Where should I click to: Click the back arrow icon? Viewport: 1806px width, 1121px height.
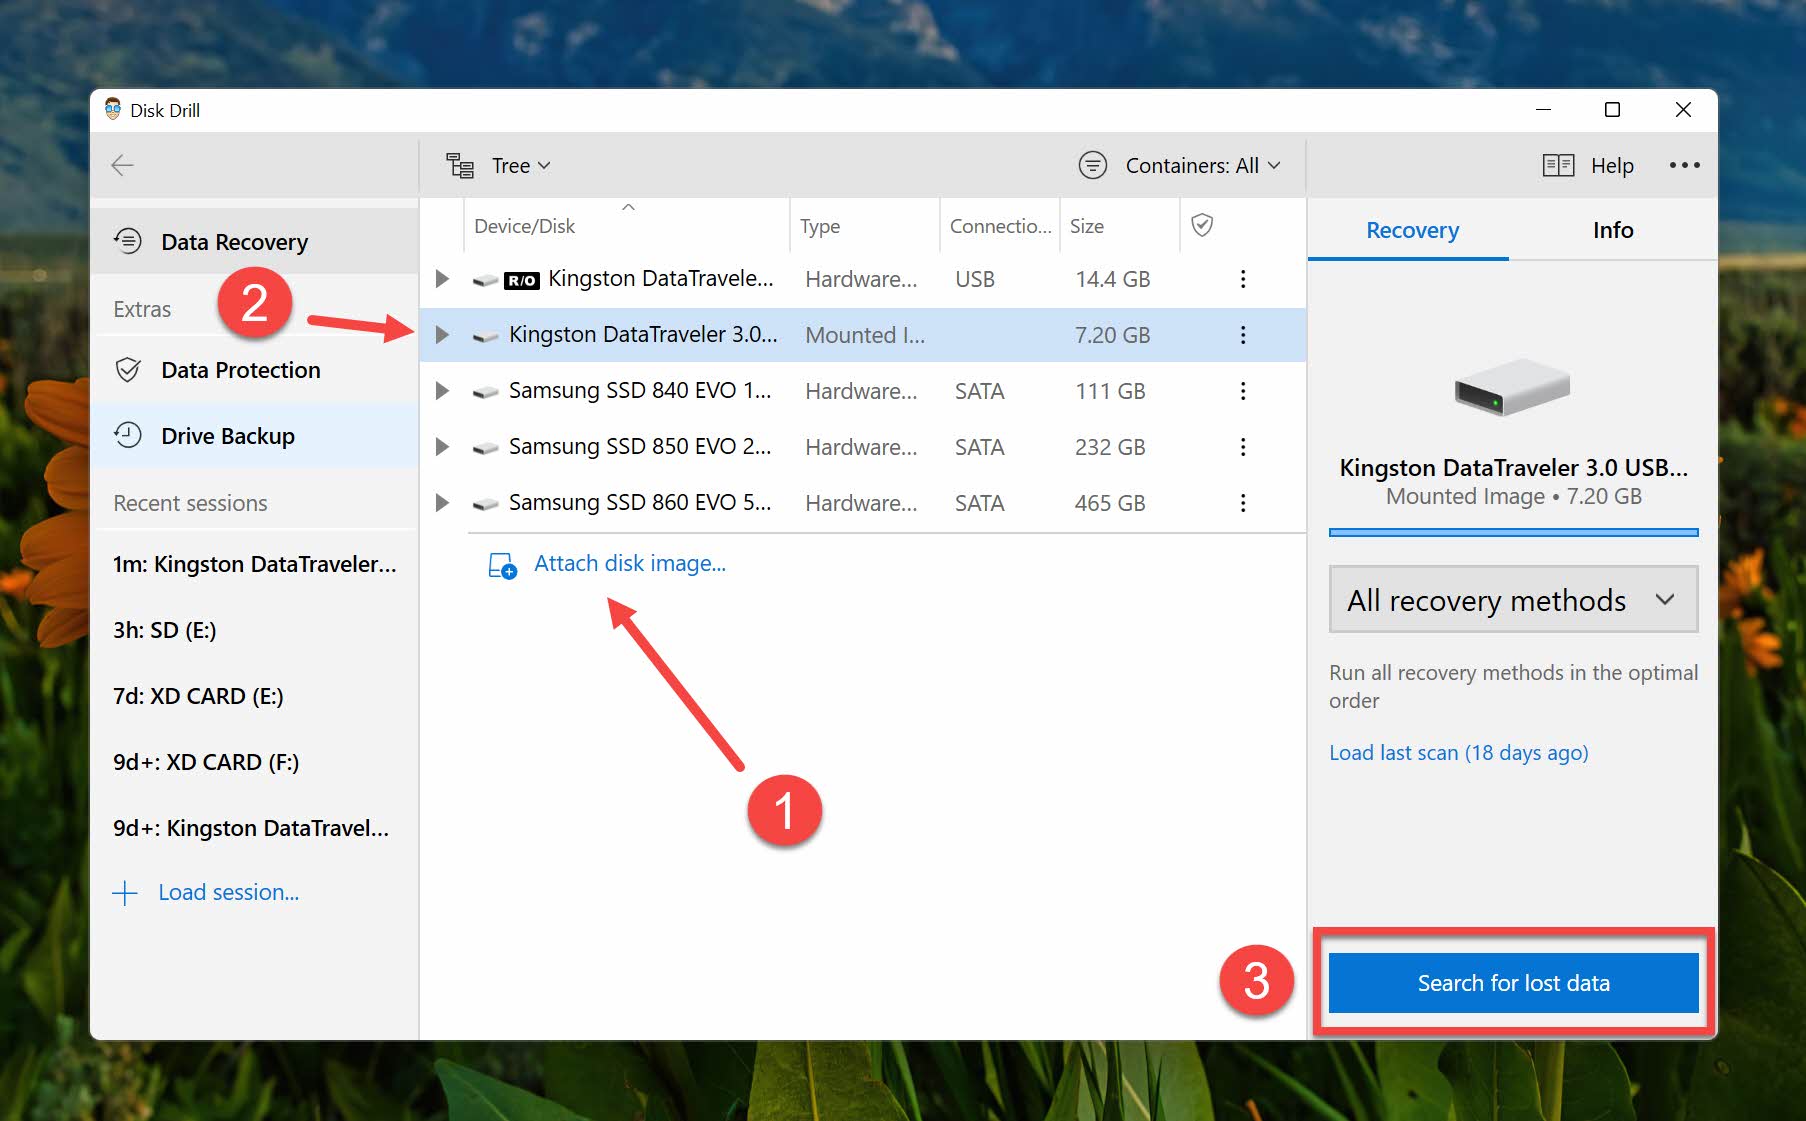pyautogui.click(x=122, y=165)
